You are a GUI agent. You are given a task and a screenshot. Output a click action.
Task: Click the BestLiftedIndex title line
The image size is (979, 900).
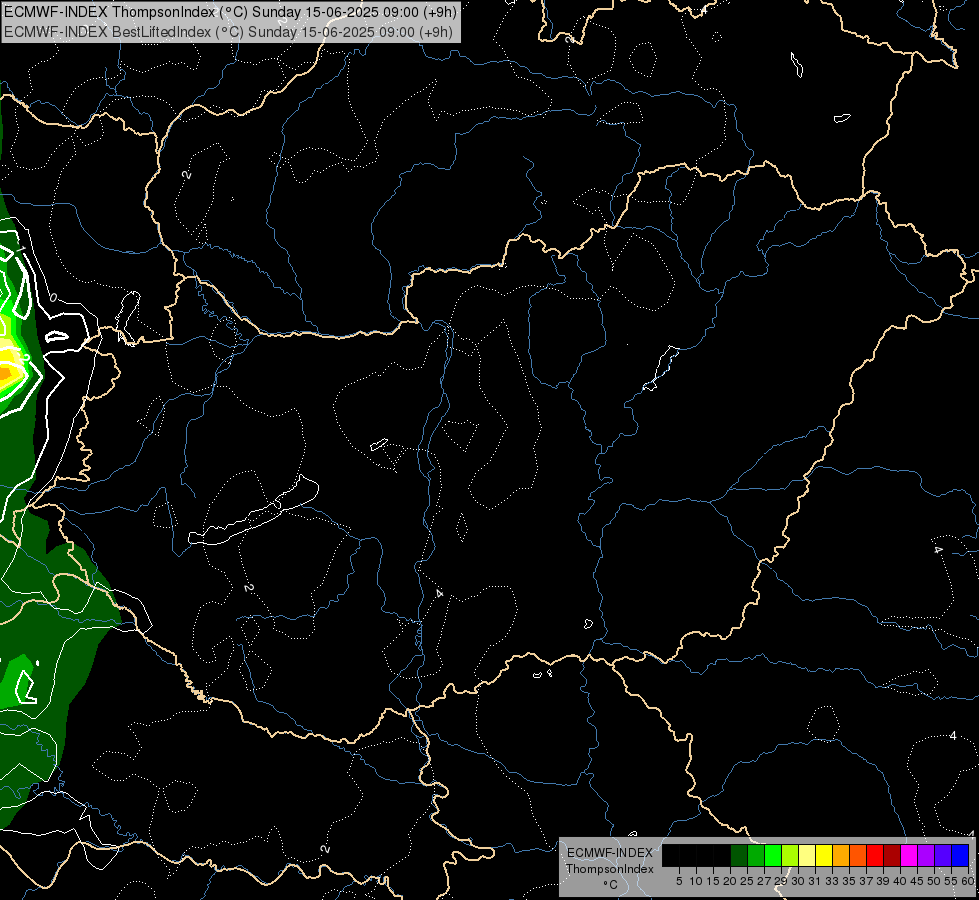coord(229,32)
